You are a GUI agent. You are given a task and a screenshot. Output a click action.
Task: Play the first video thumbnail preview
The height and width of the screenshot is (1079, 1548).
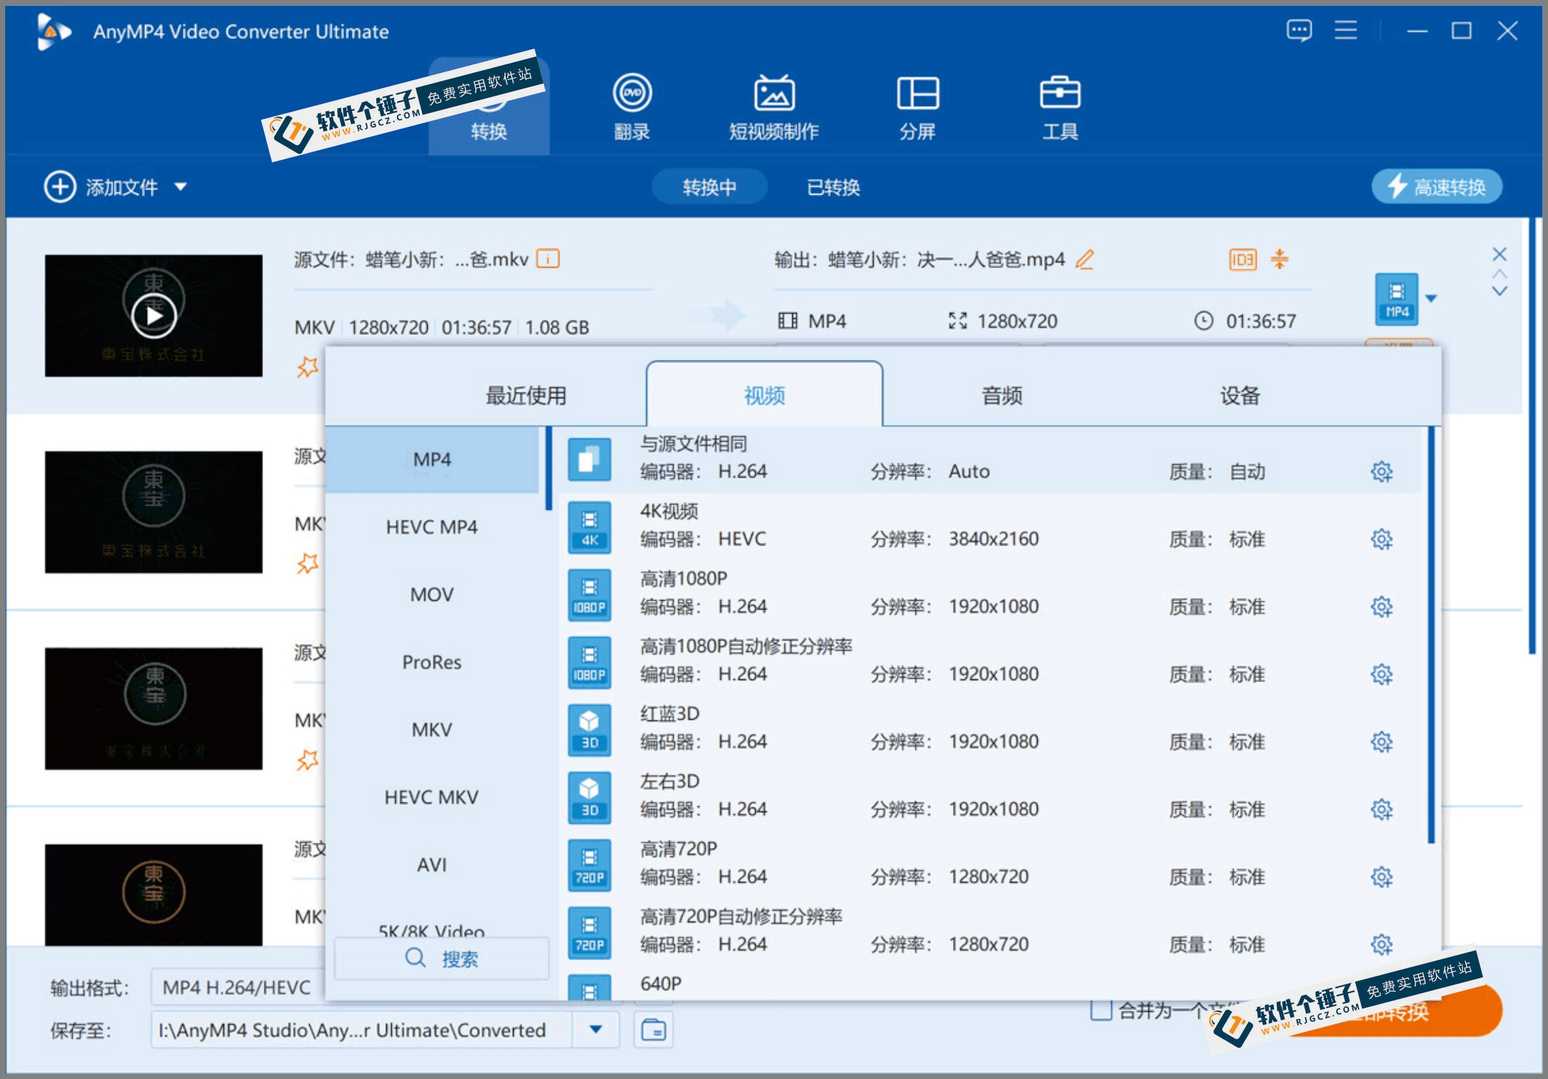point(153,316)
